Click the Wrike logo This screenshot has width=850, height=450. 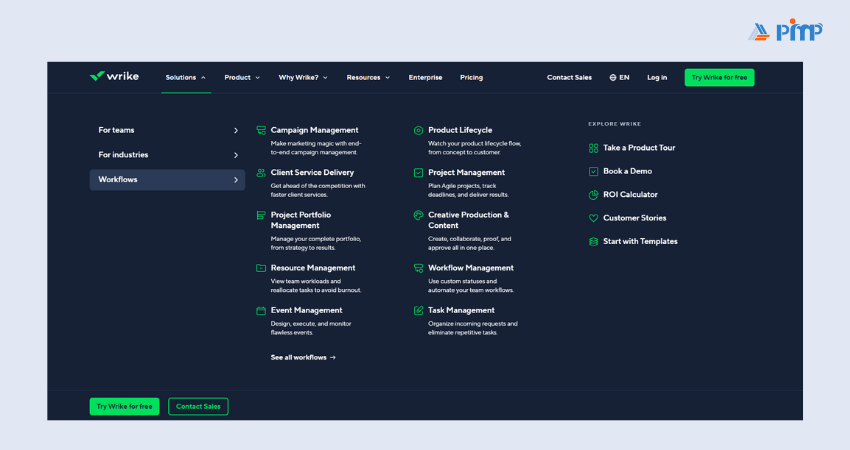click(x=114, y=76)
